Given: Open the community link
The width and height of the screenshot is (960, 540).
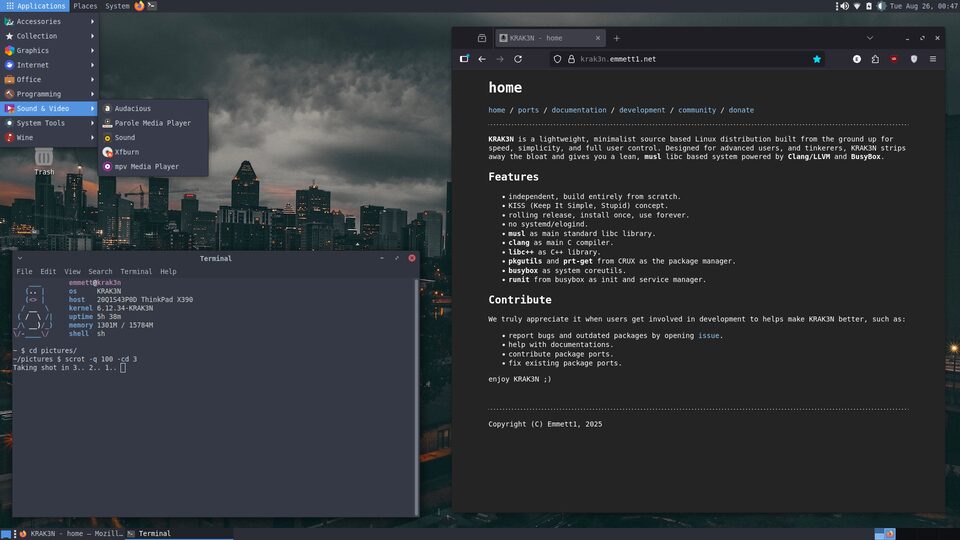Looking at the screenshot, I should 697,110.
